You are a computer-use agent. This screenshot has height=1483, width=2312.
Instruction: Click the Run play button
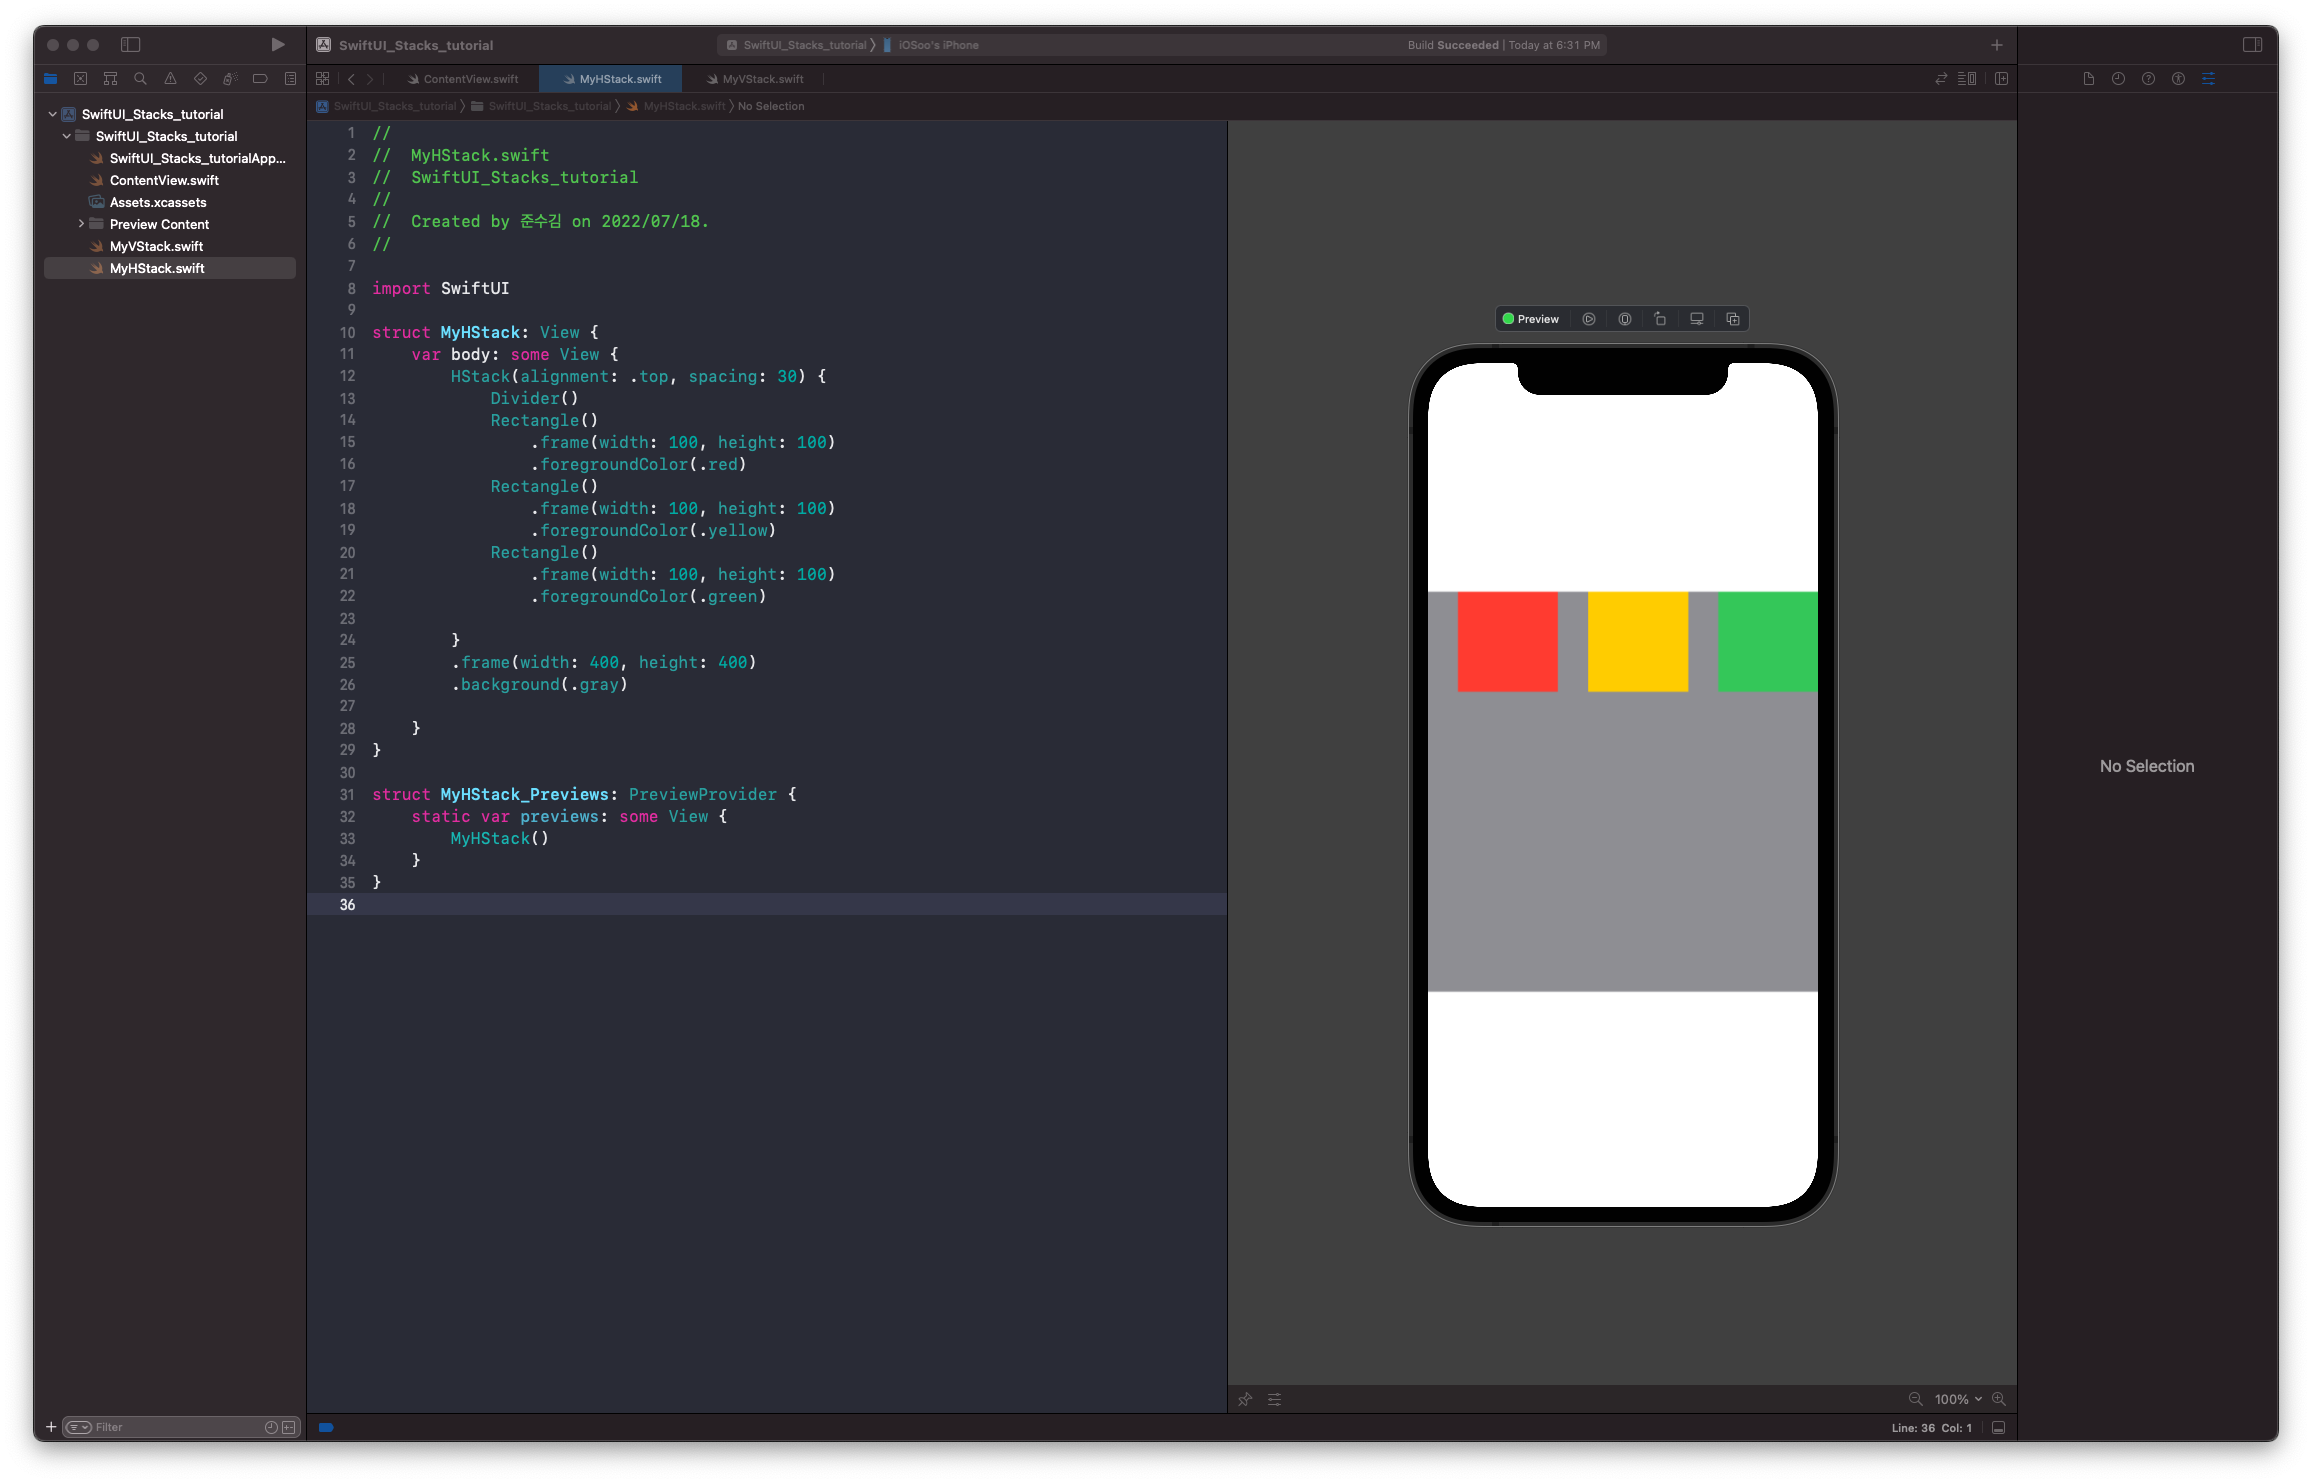click(x=278, y=44)
